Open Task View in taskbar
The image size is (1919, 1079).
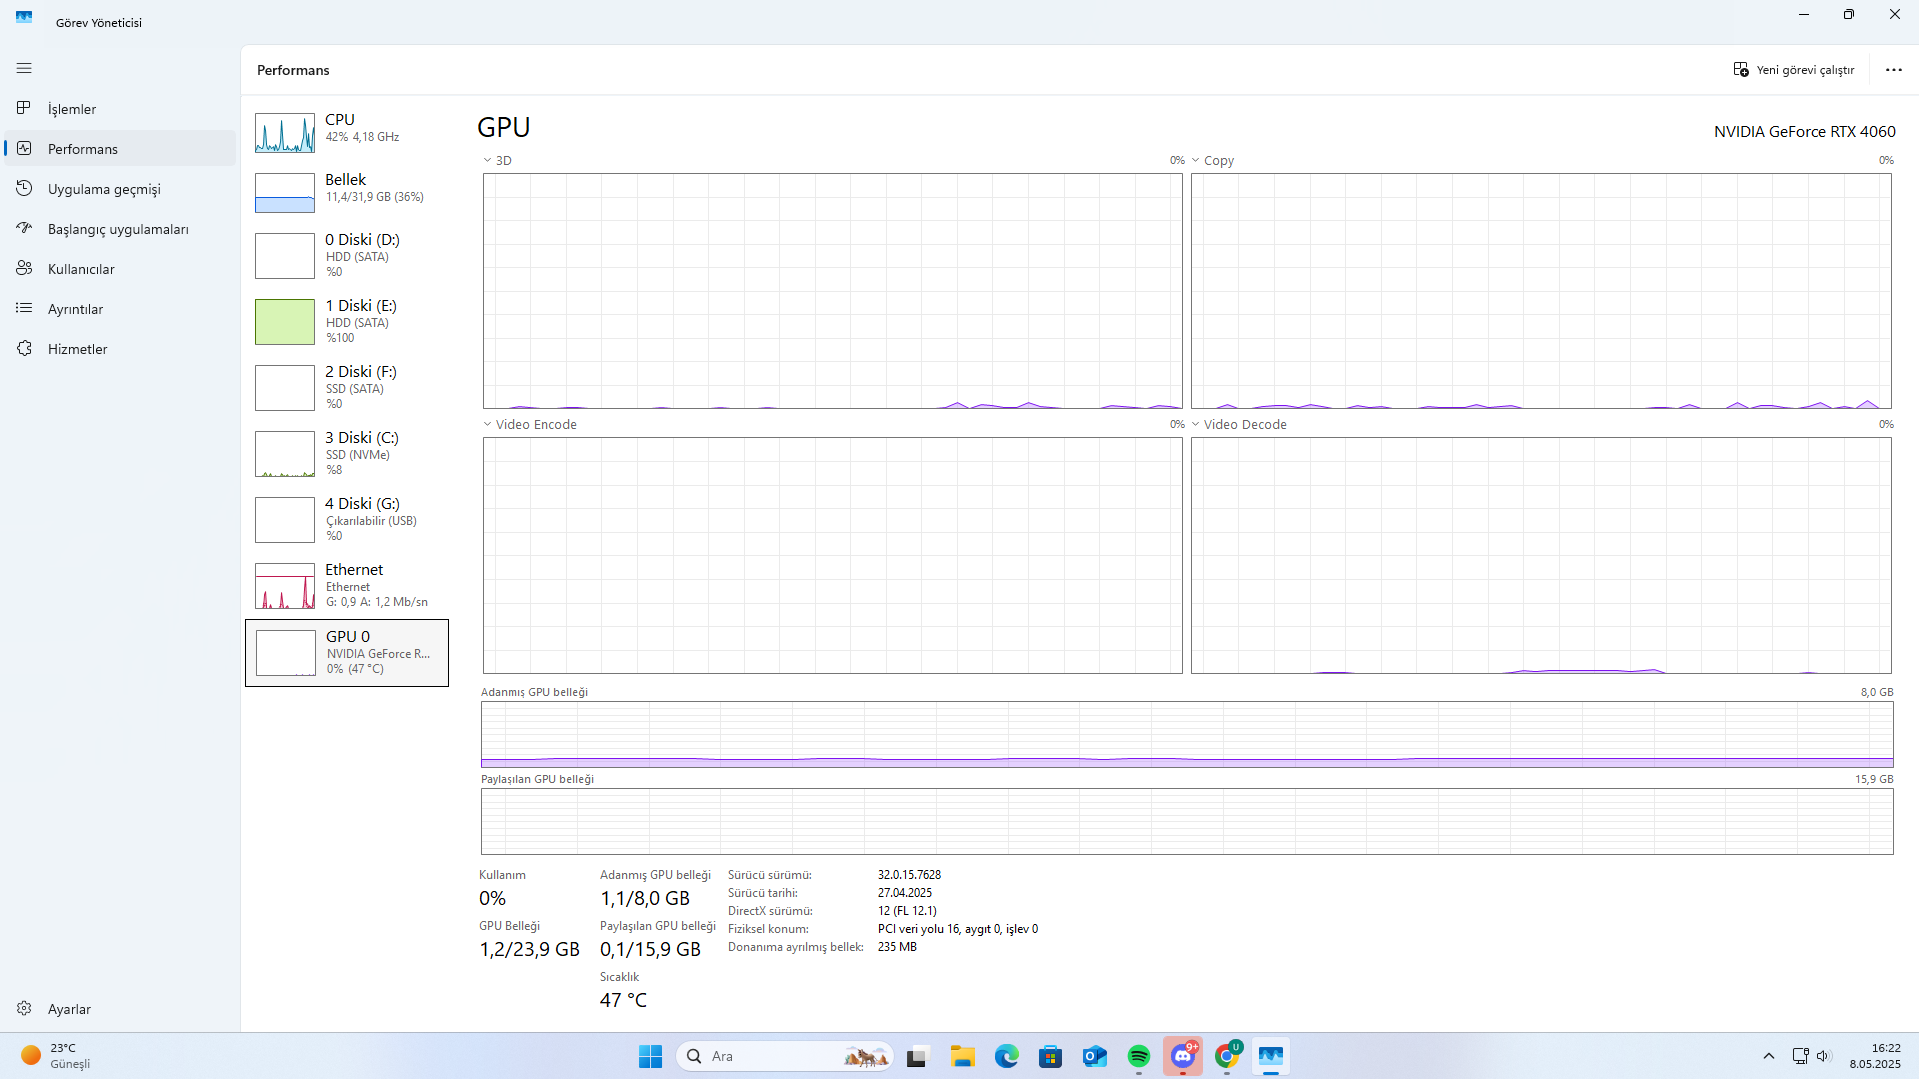[918, 1056]
